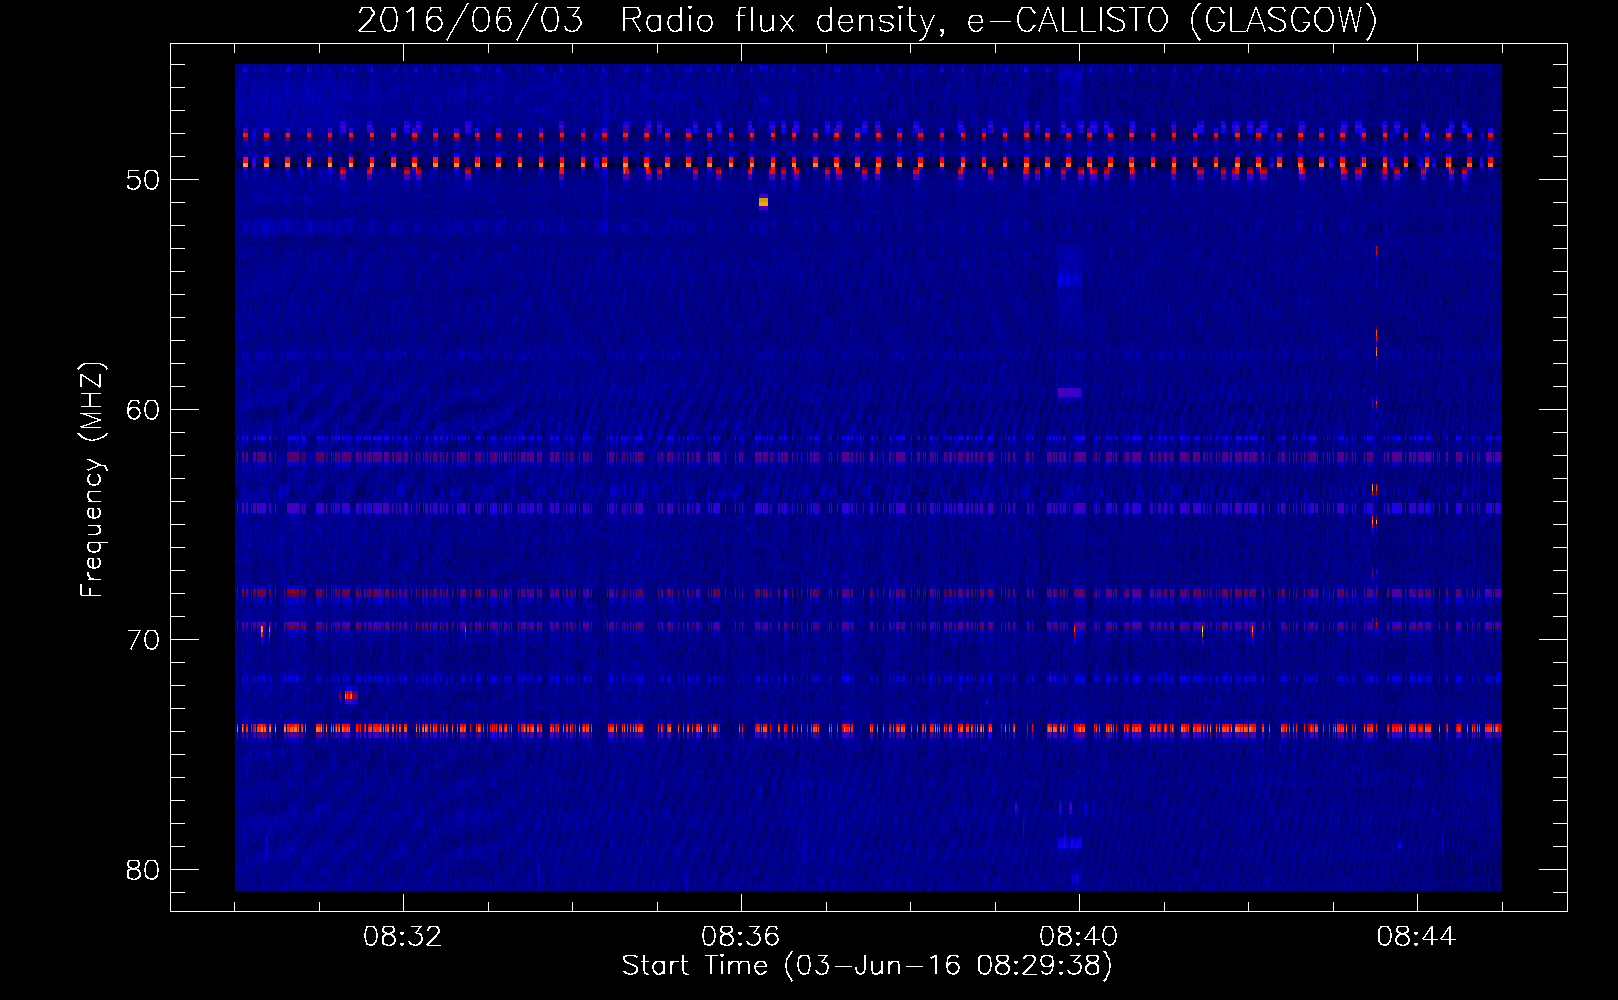Click the Start Time axis caption
This screenshot has width=1618, height=1000.
pyautogui.click(x=867, y=966)
